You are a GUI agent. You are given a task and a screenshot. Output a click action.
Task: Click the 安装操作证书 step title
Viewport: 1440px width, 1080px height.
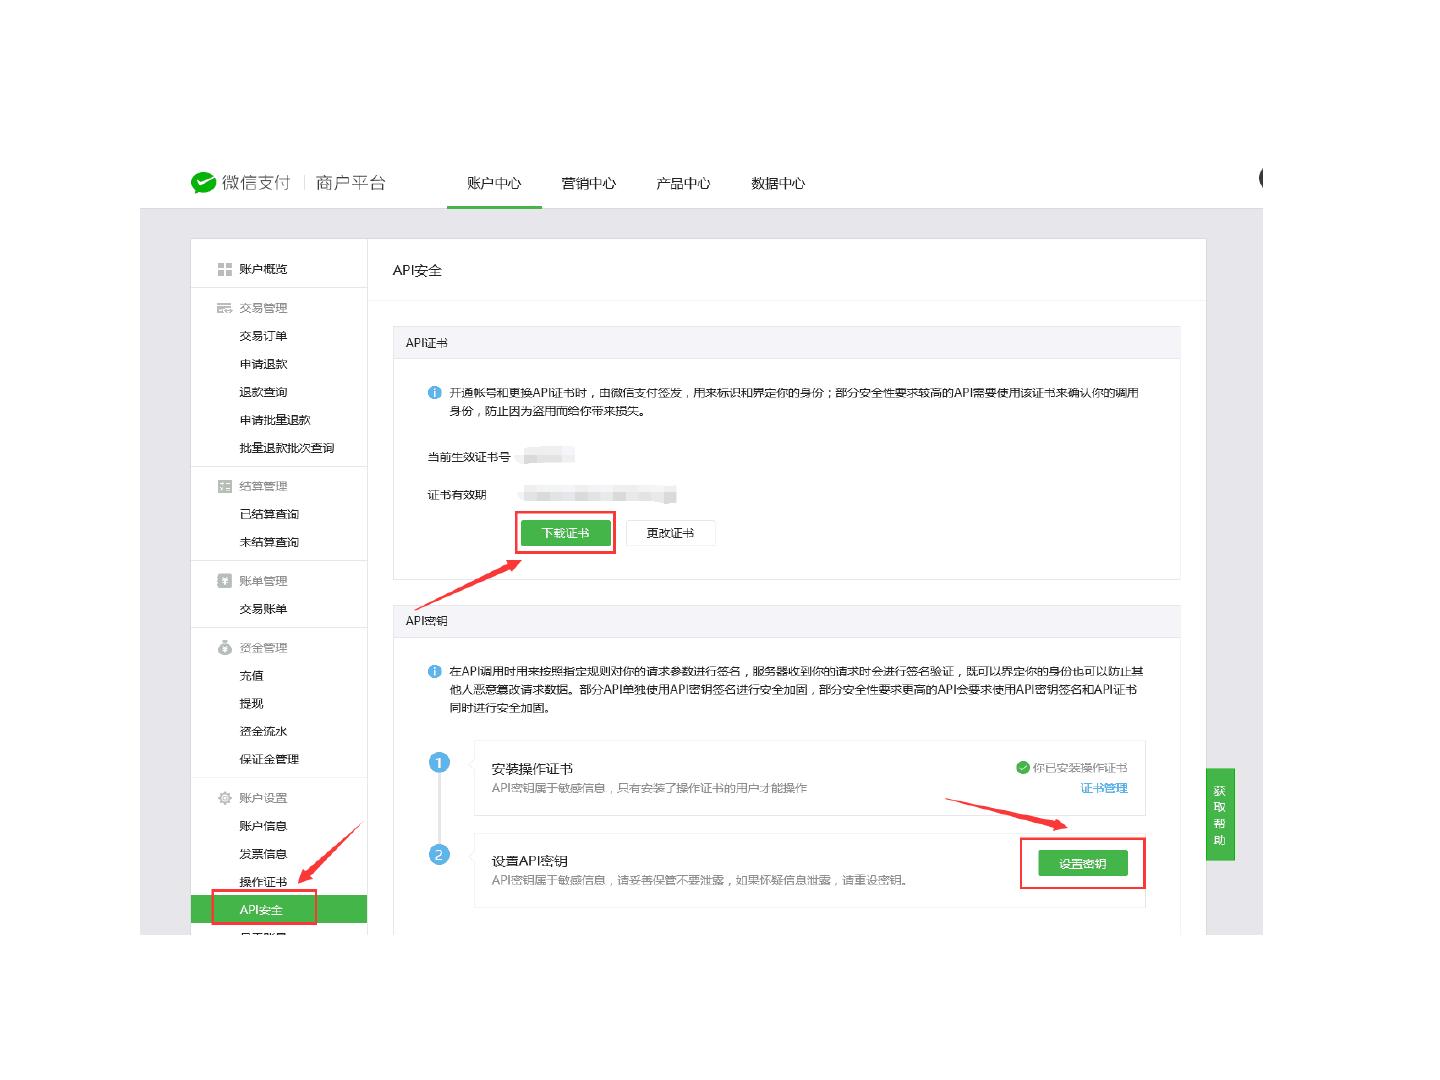[x=532, y=769]
